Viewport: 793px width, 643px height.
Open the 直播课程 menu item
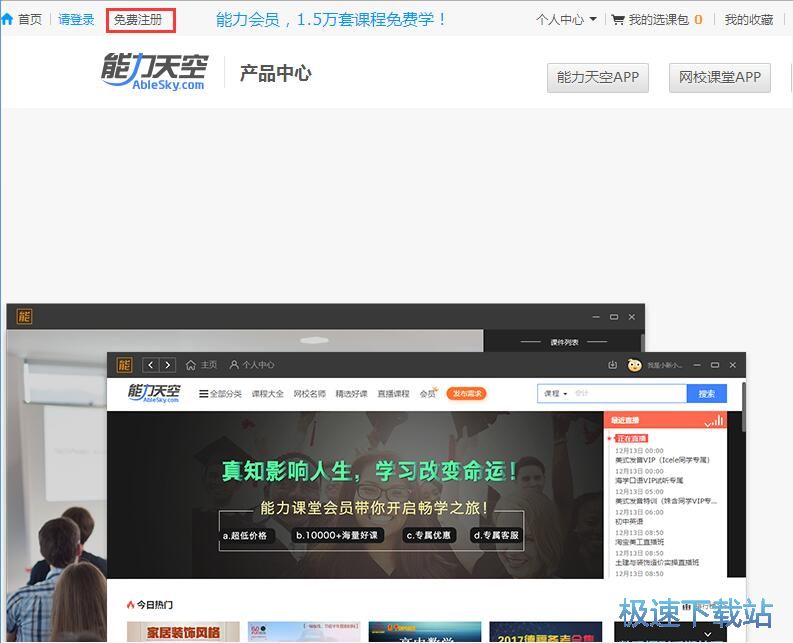coord(393,394)
